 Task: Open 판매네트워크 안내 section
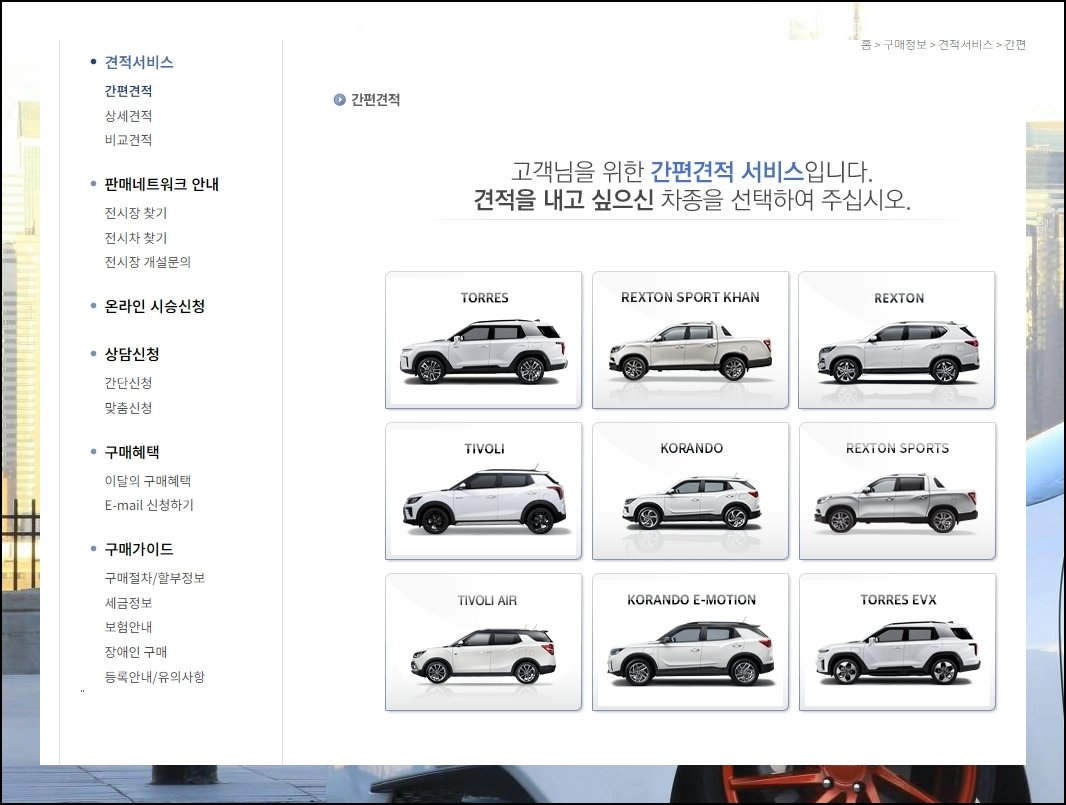[x=161, y=184]
